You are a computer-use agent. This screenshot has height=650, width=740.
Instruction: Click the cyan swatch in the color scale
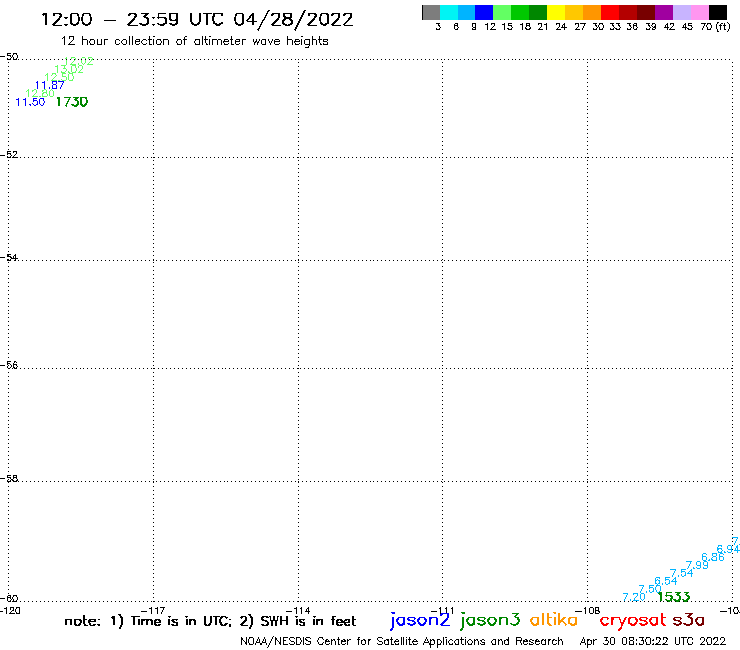(x=449, y=12)
